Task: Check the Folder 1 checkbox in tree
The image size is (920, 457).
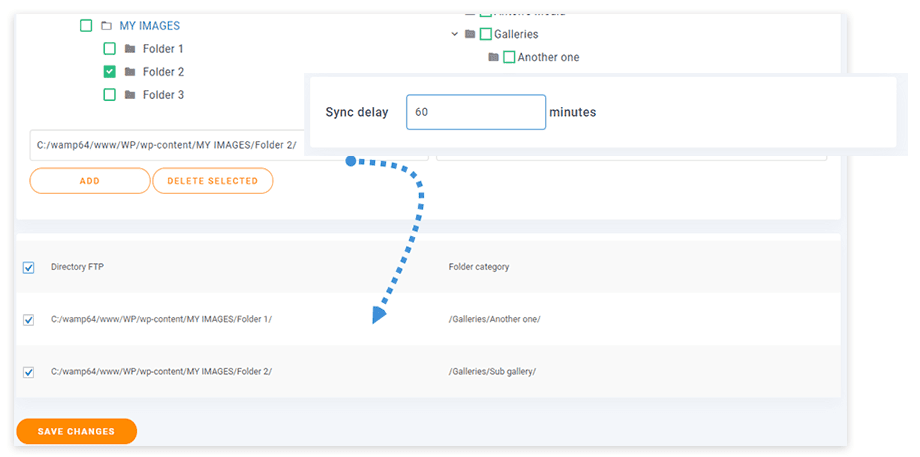Action: [x=110, y=49]
